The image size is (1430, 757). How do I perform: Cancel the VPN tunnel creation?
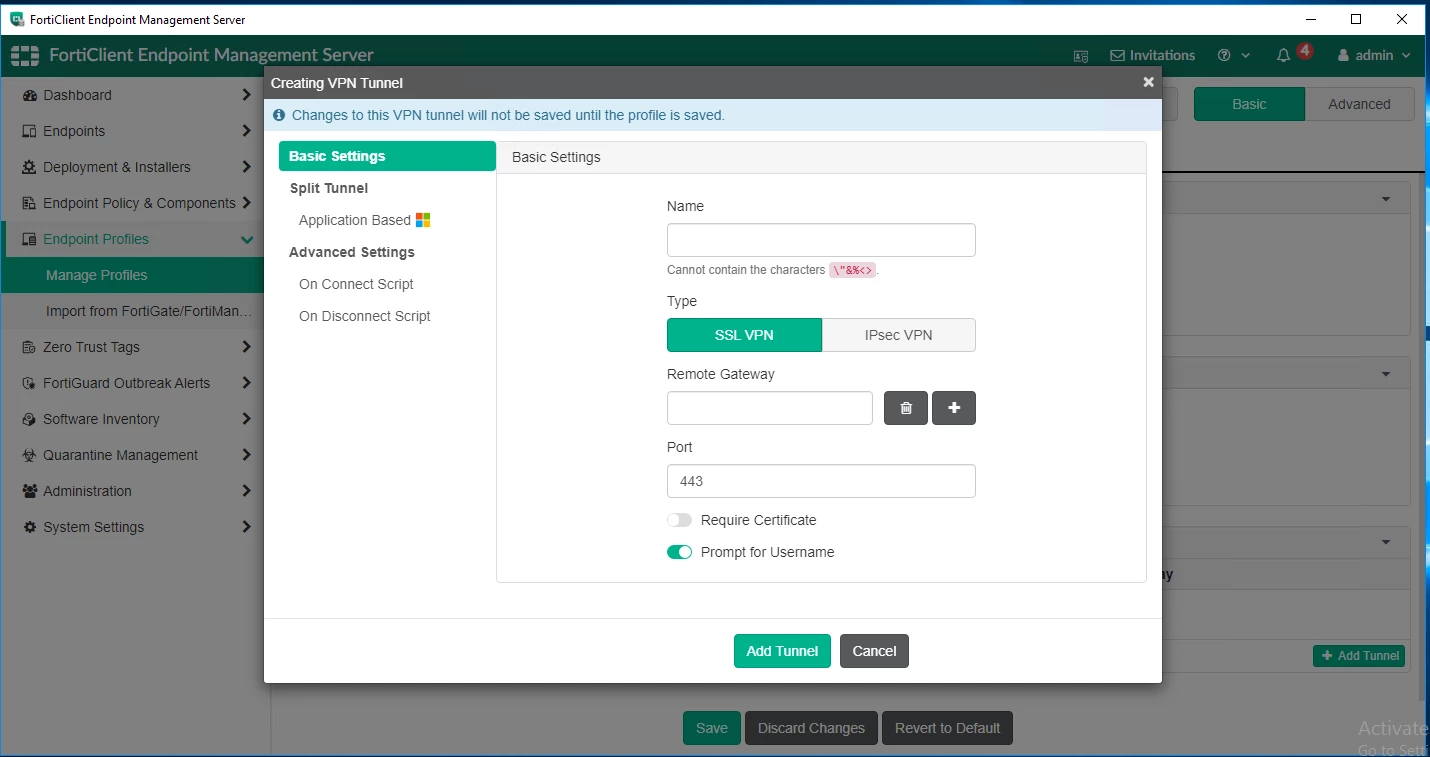click(874, 651)
